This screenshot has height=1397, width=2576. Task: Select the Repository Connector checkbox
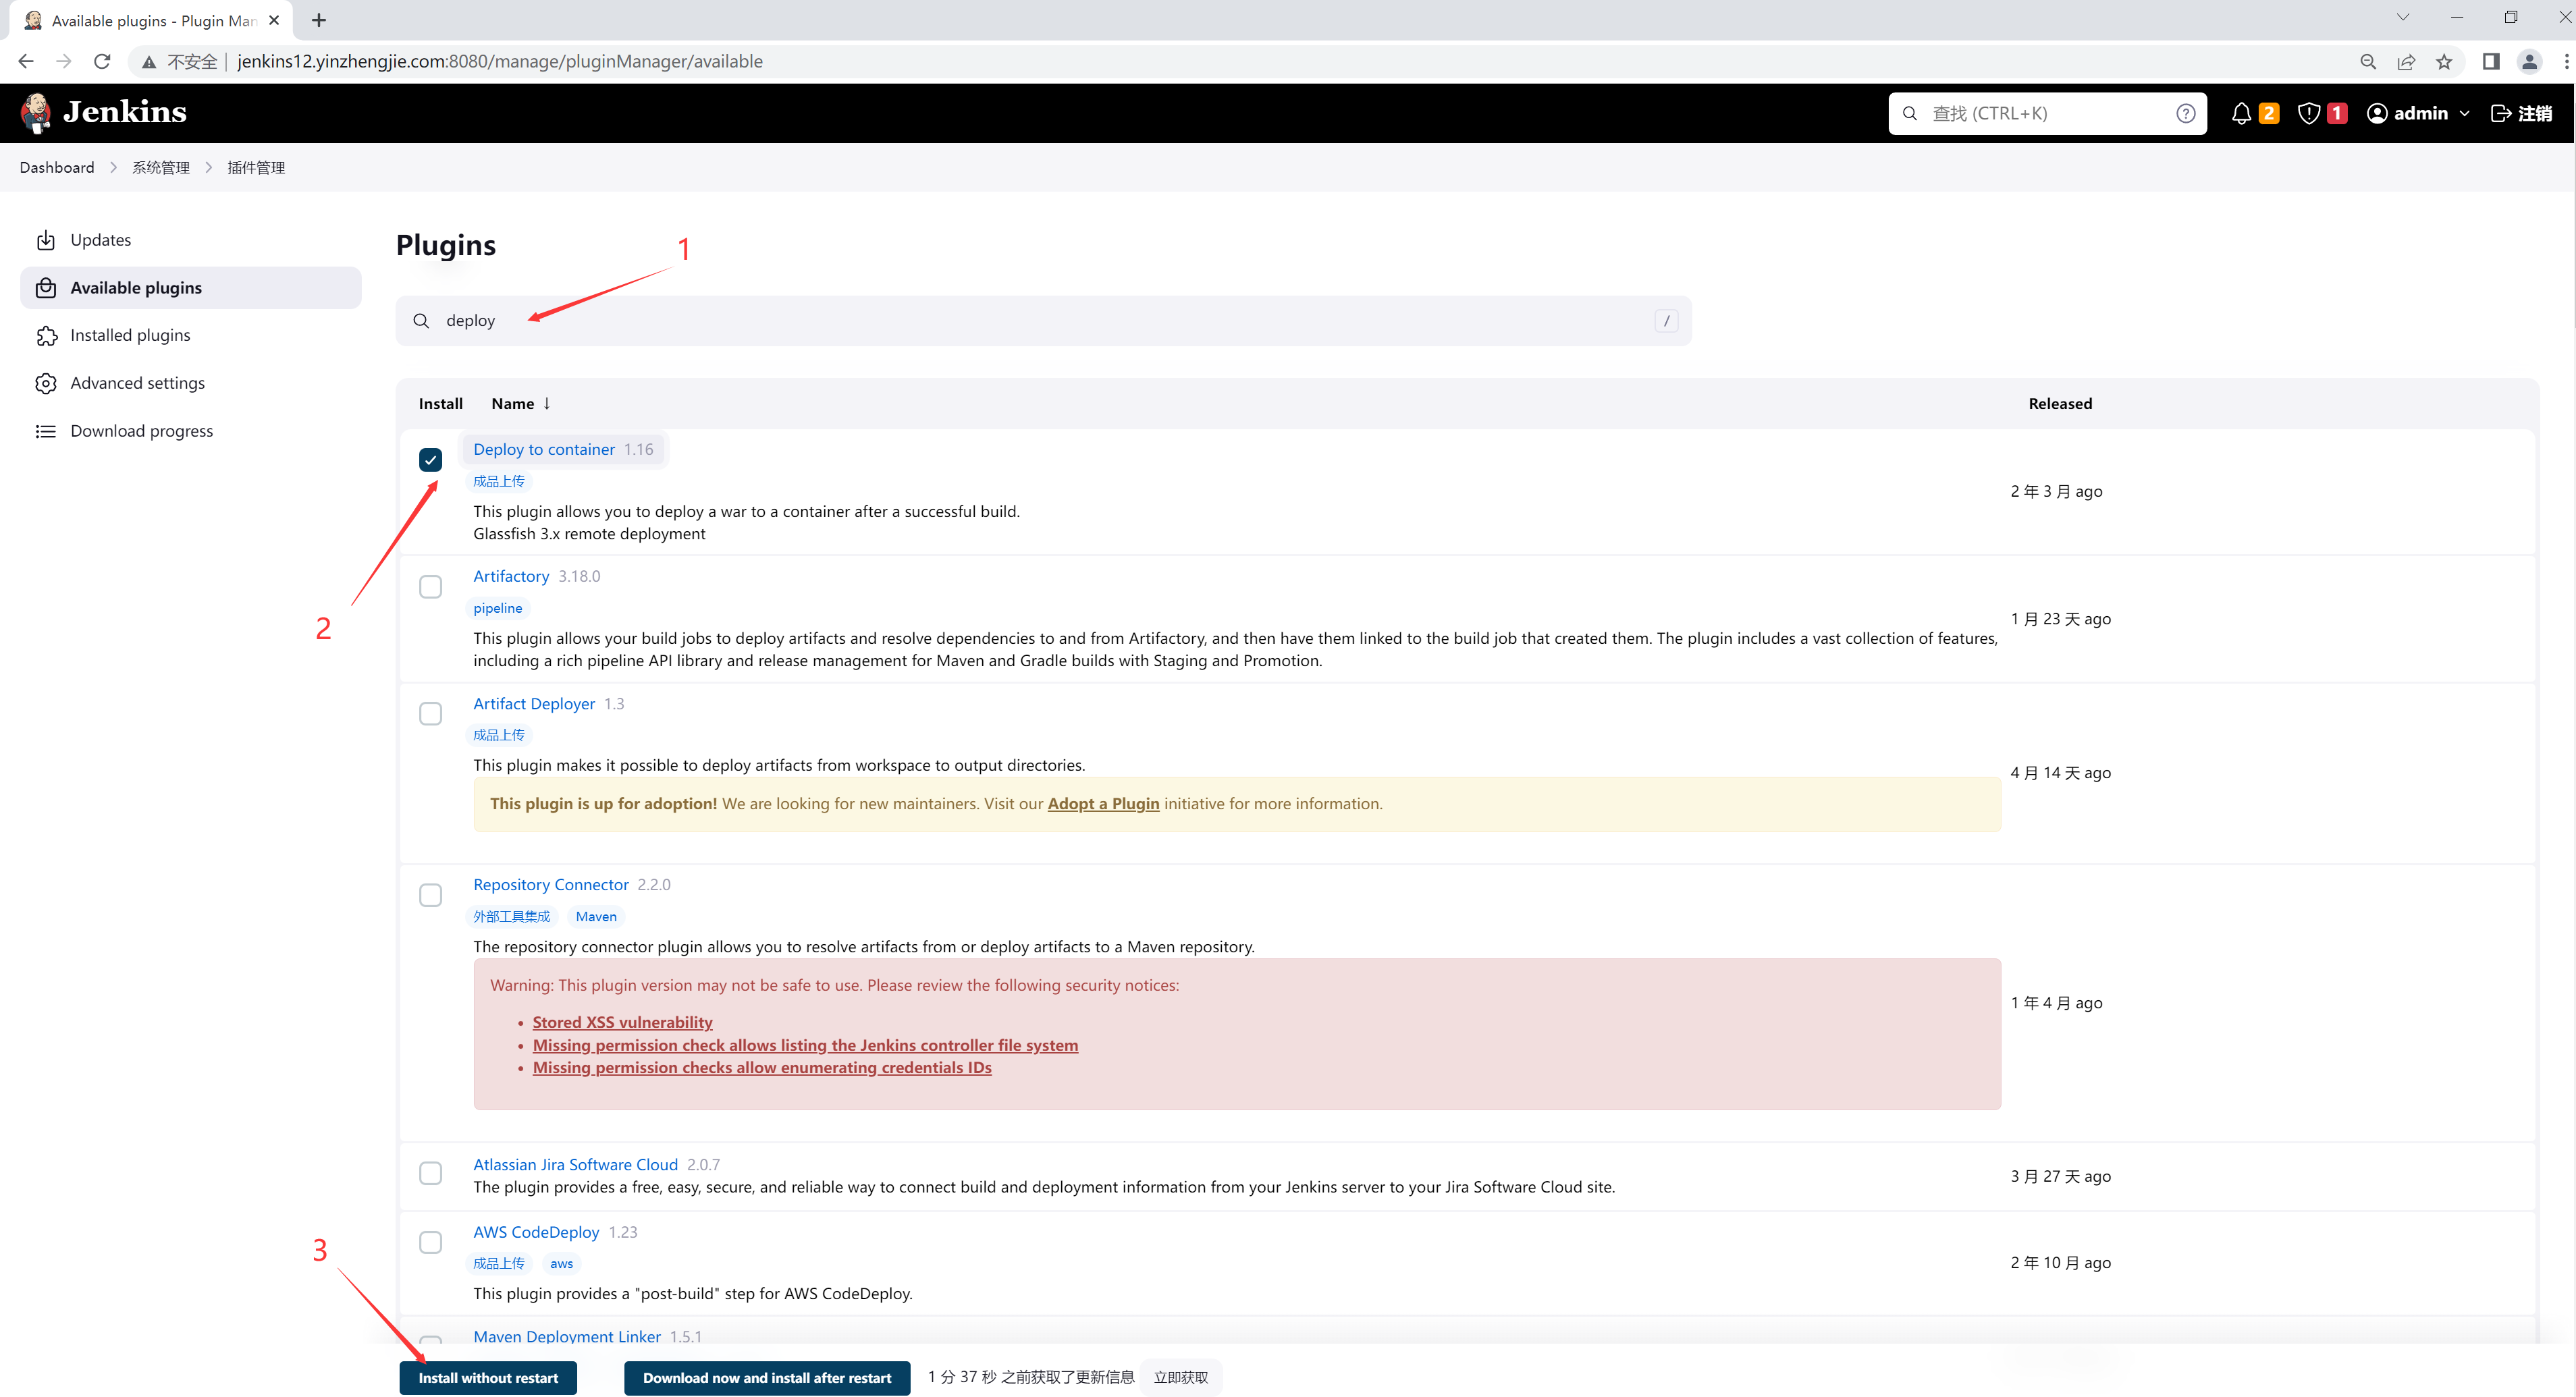click(430, 895)
